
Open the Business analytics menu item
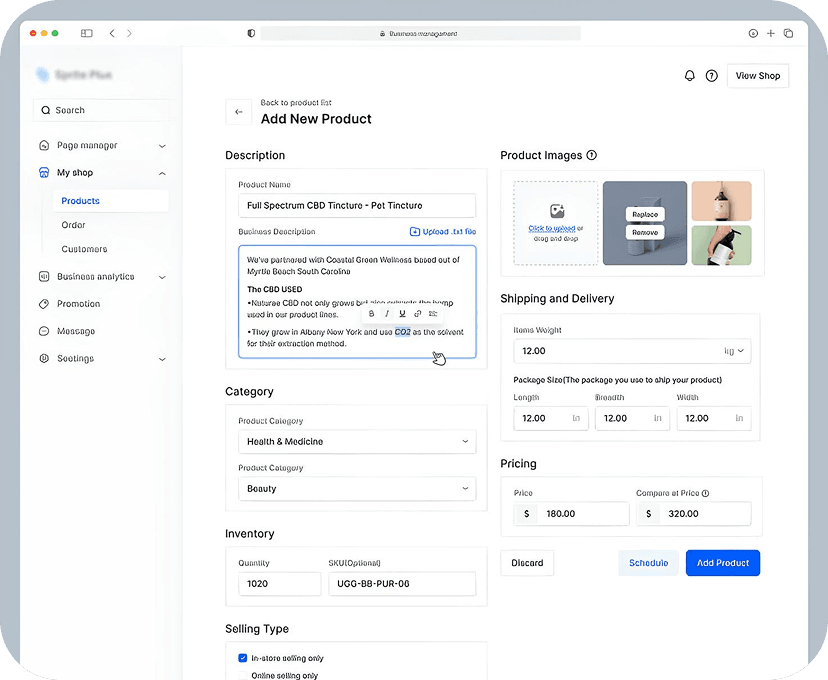tap(102, 277)
